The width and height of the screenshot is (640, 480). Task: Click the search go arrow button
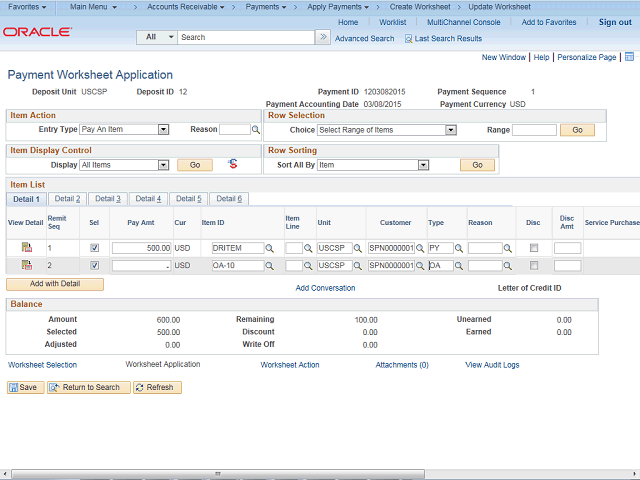323,37
